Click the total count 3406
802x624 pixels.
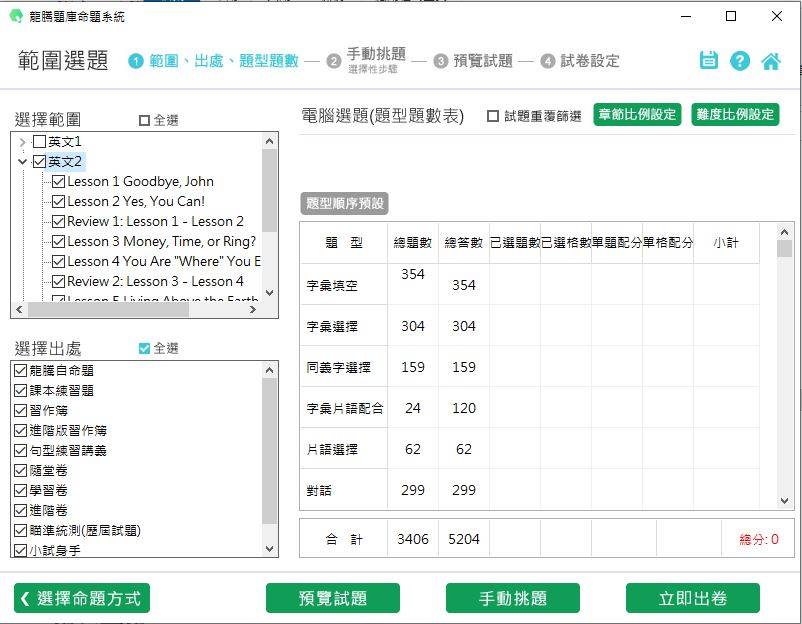[x=413, y=539]
